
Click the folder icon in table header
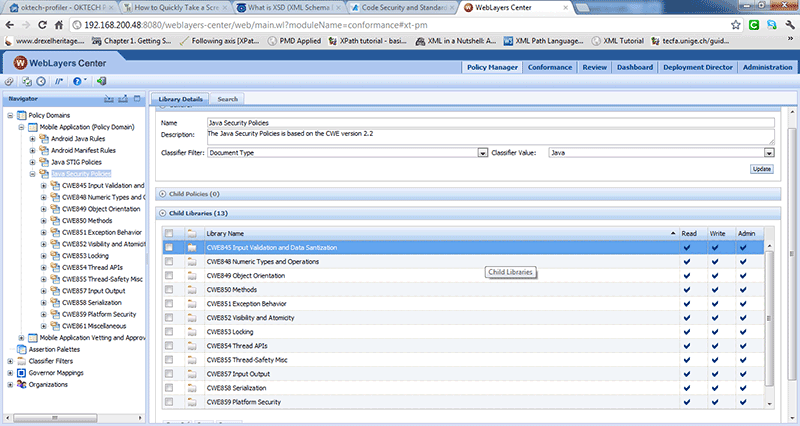click(x=192, y=233)
